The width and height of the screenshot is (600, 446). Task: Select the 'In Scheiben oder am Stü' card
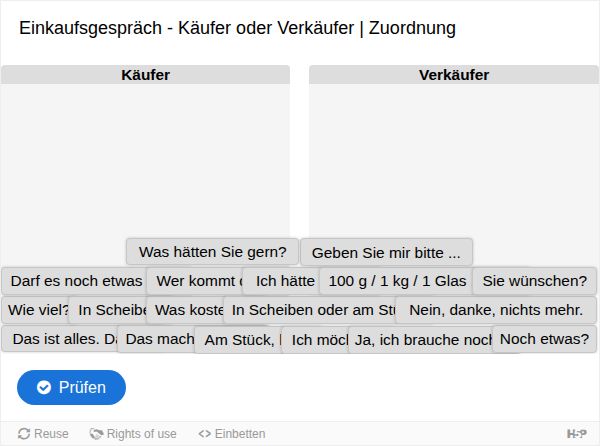pos(310,310)
